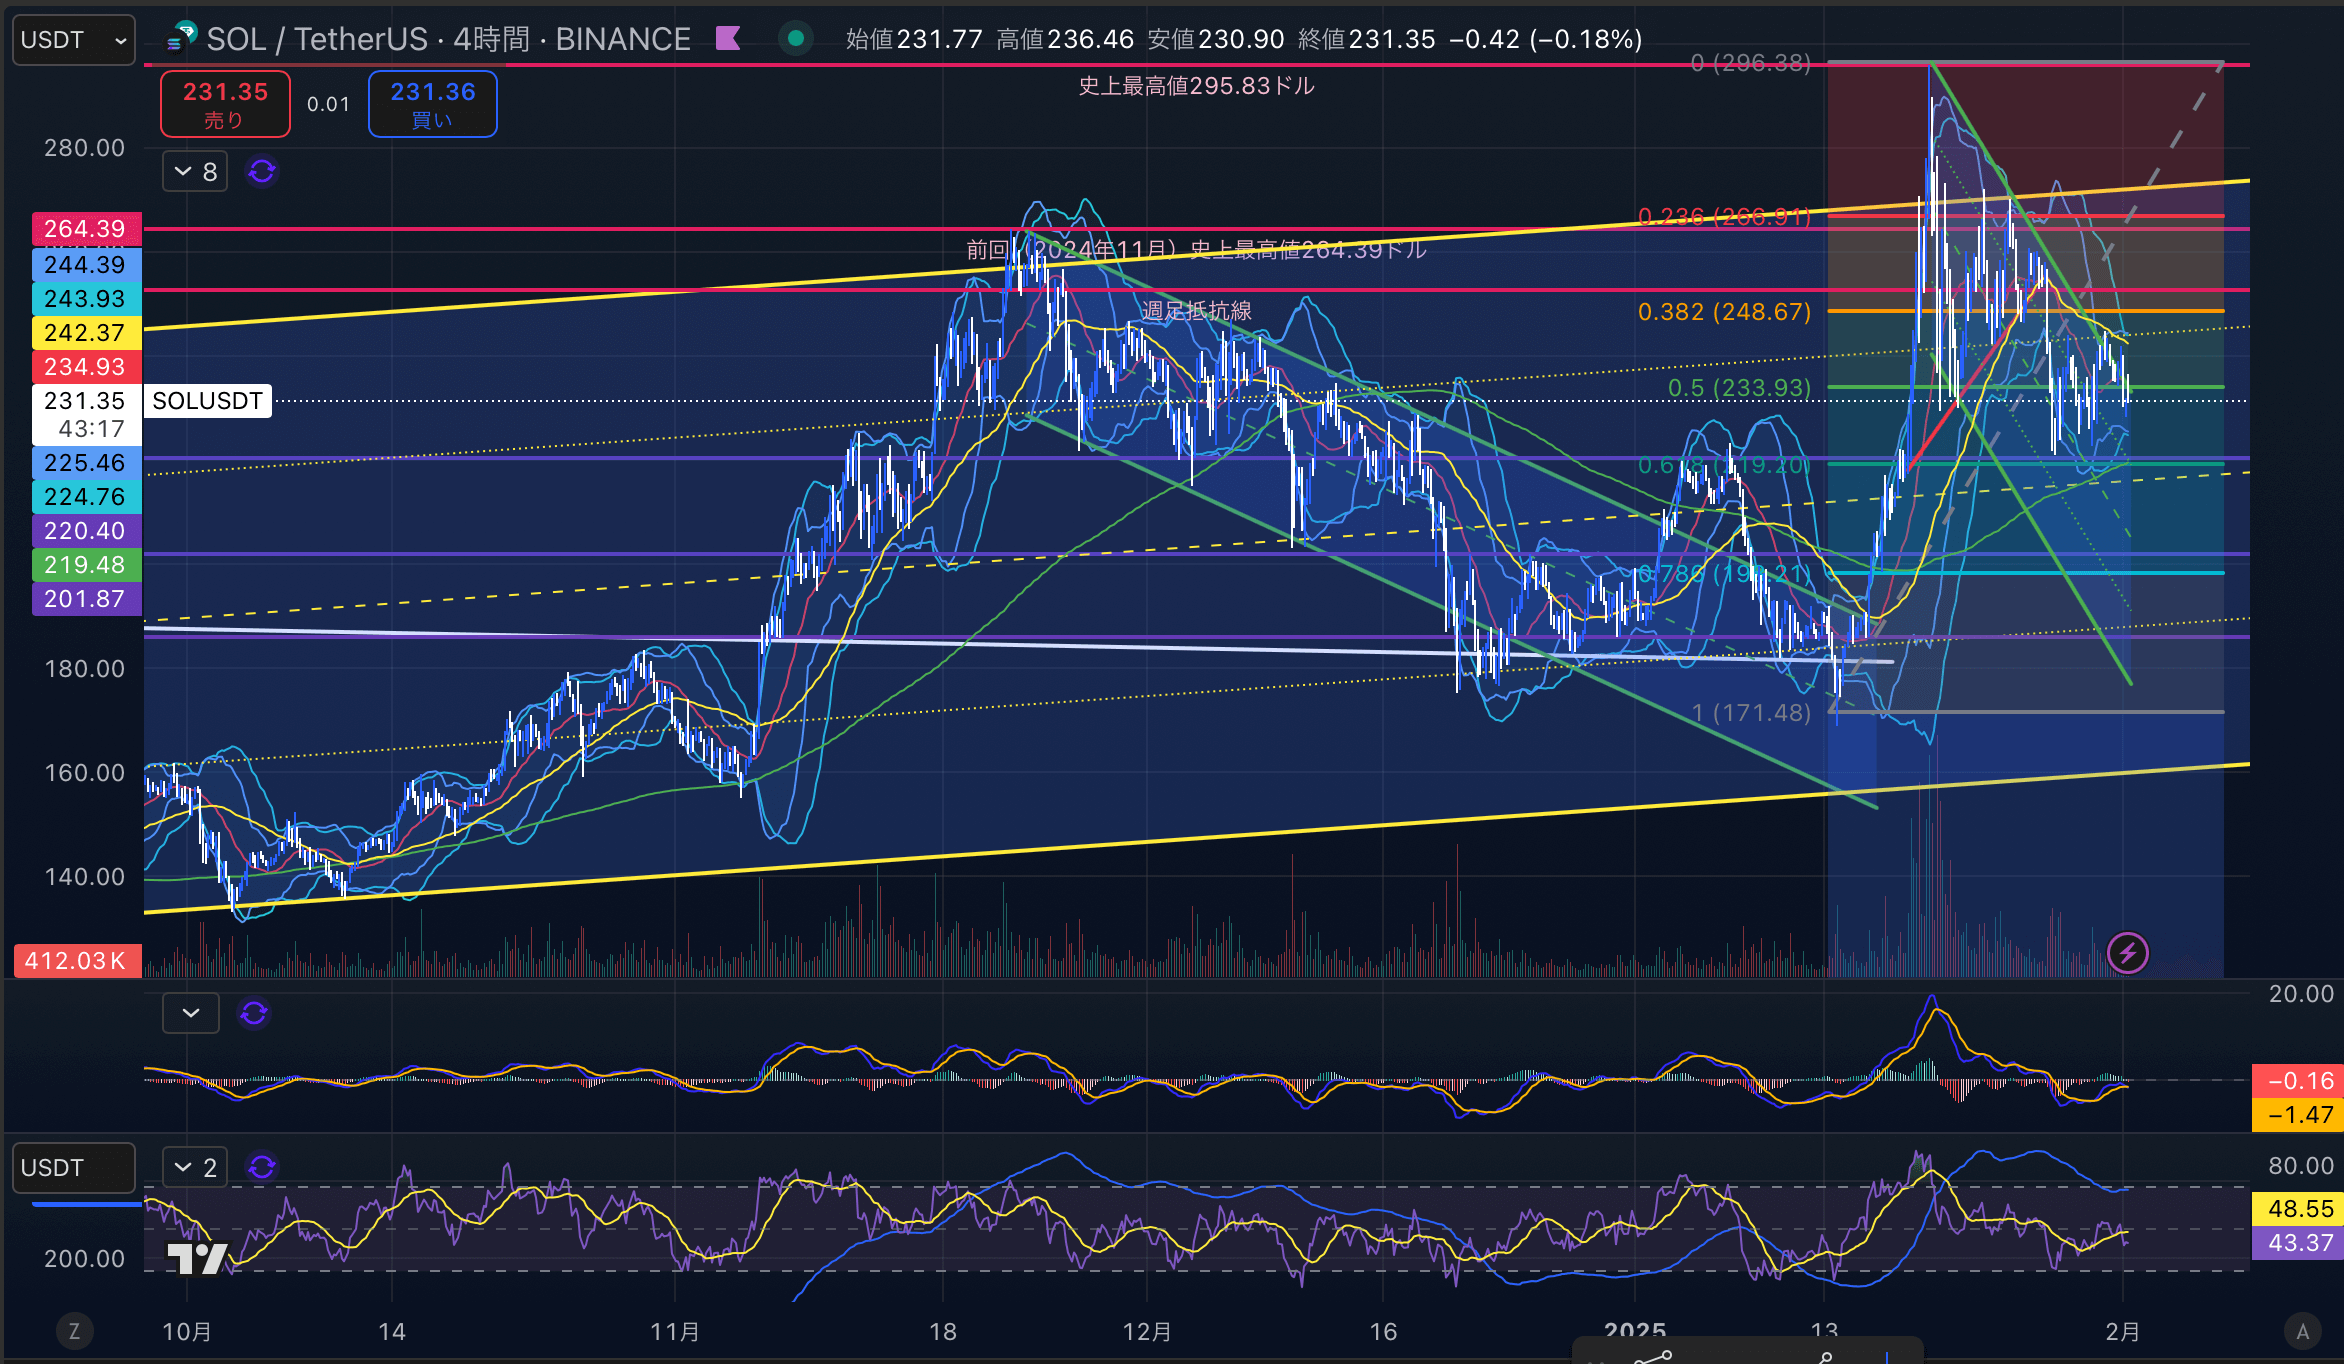This screenshot has height=1364, width=2344.
Task: Click the refresh icon in MACD pane
Action: coord(254,1014)
